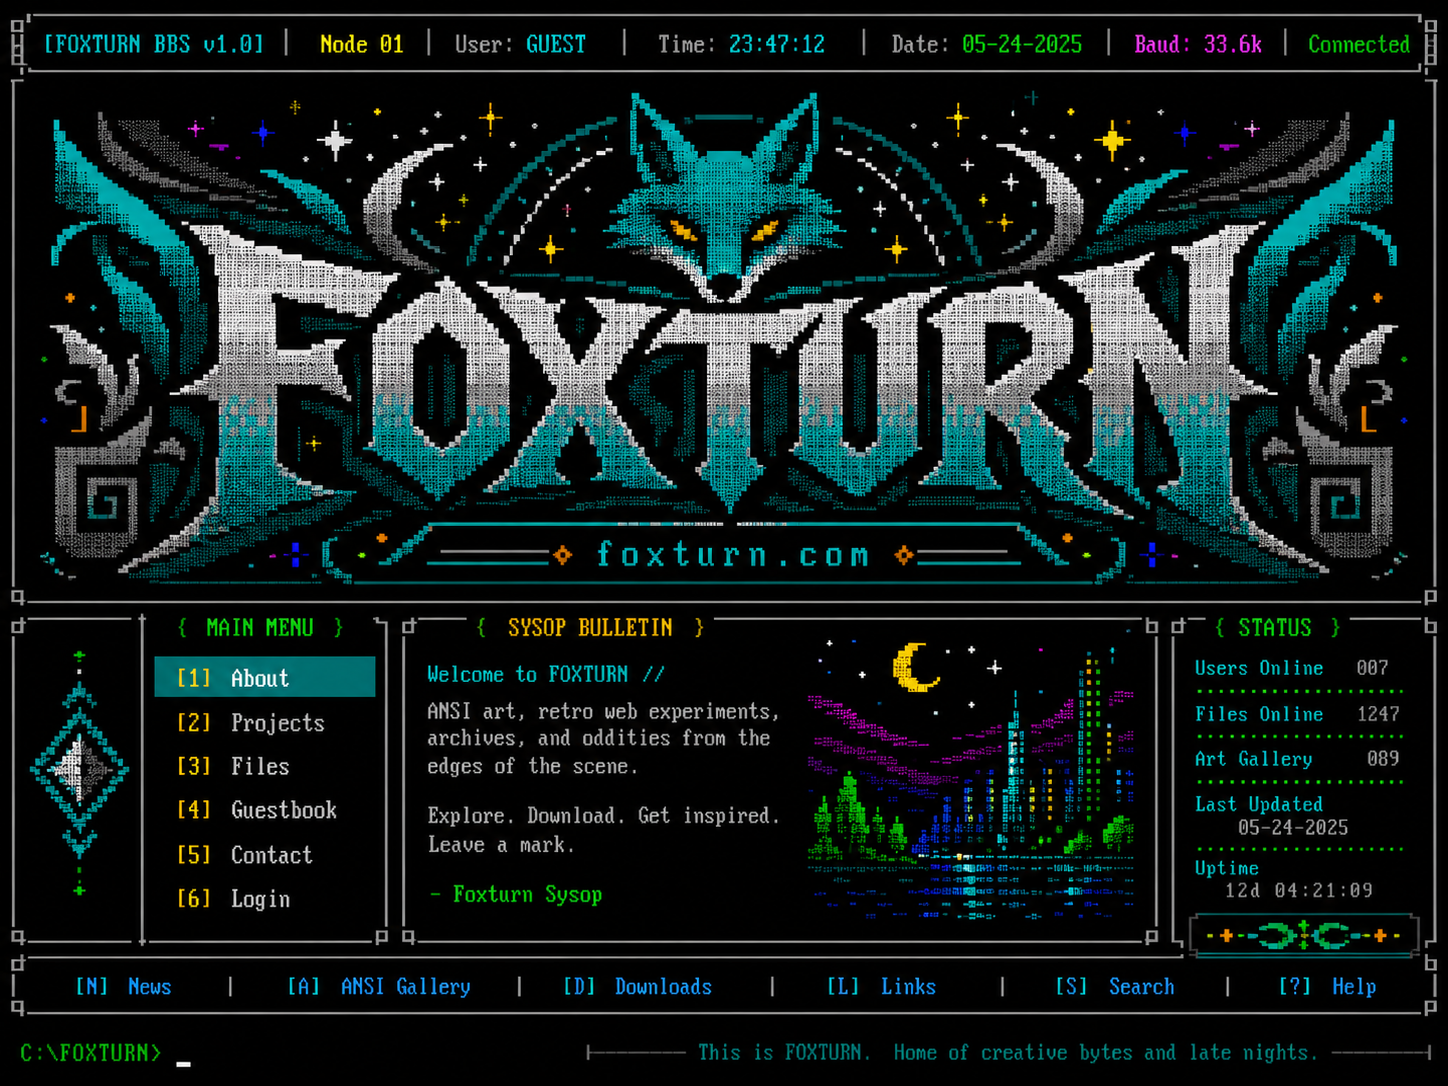Go to [A] ANSI Gallery
Viewport: 1448px width, 1086px height.
[x=379, y=987]
